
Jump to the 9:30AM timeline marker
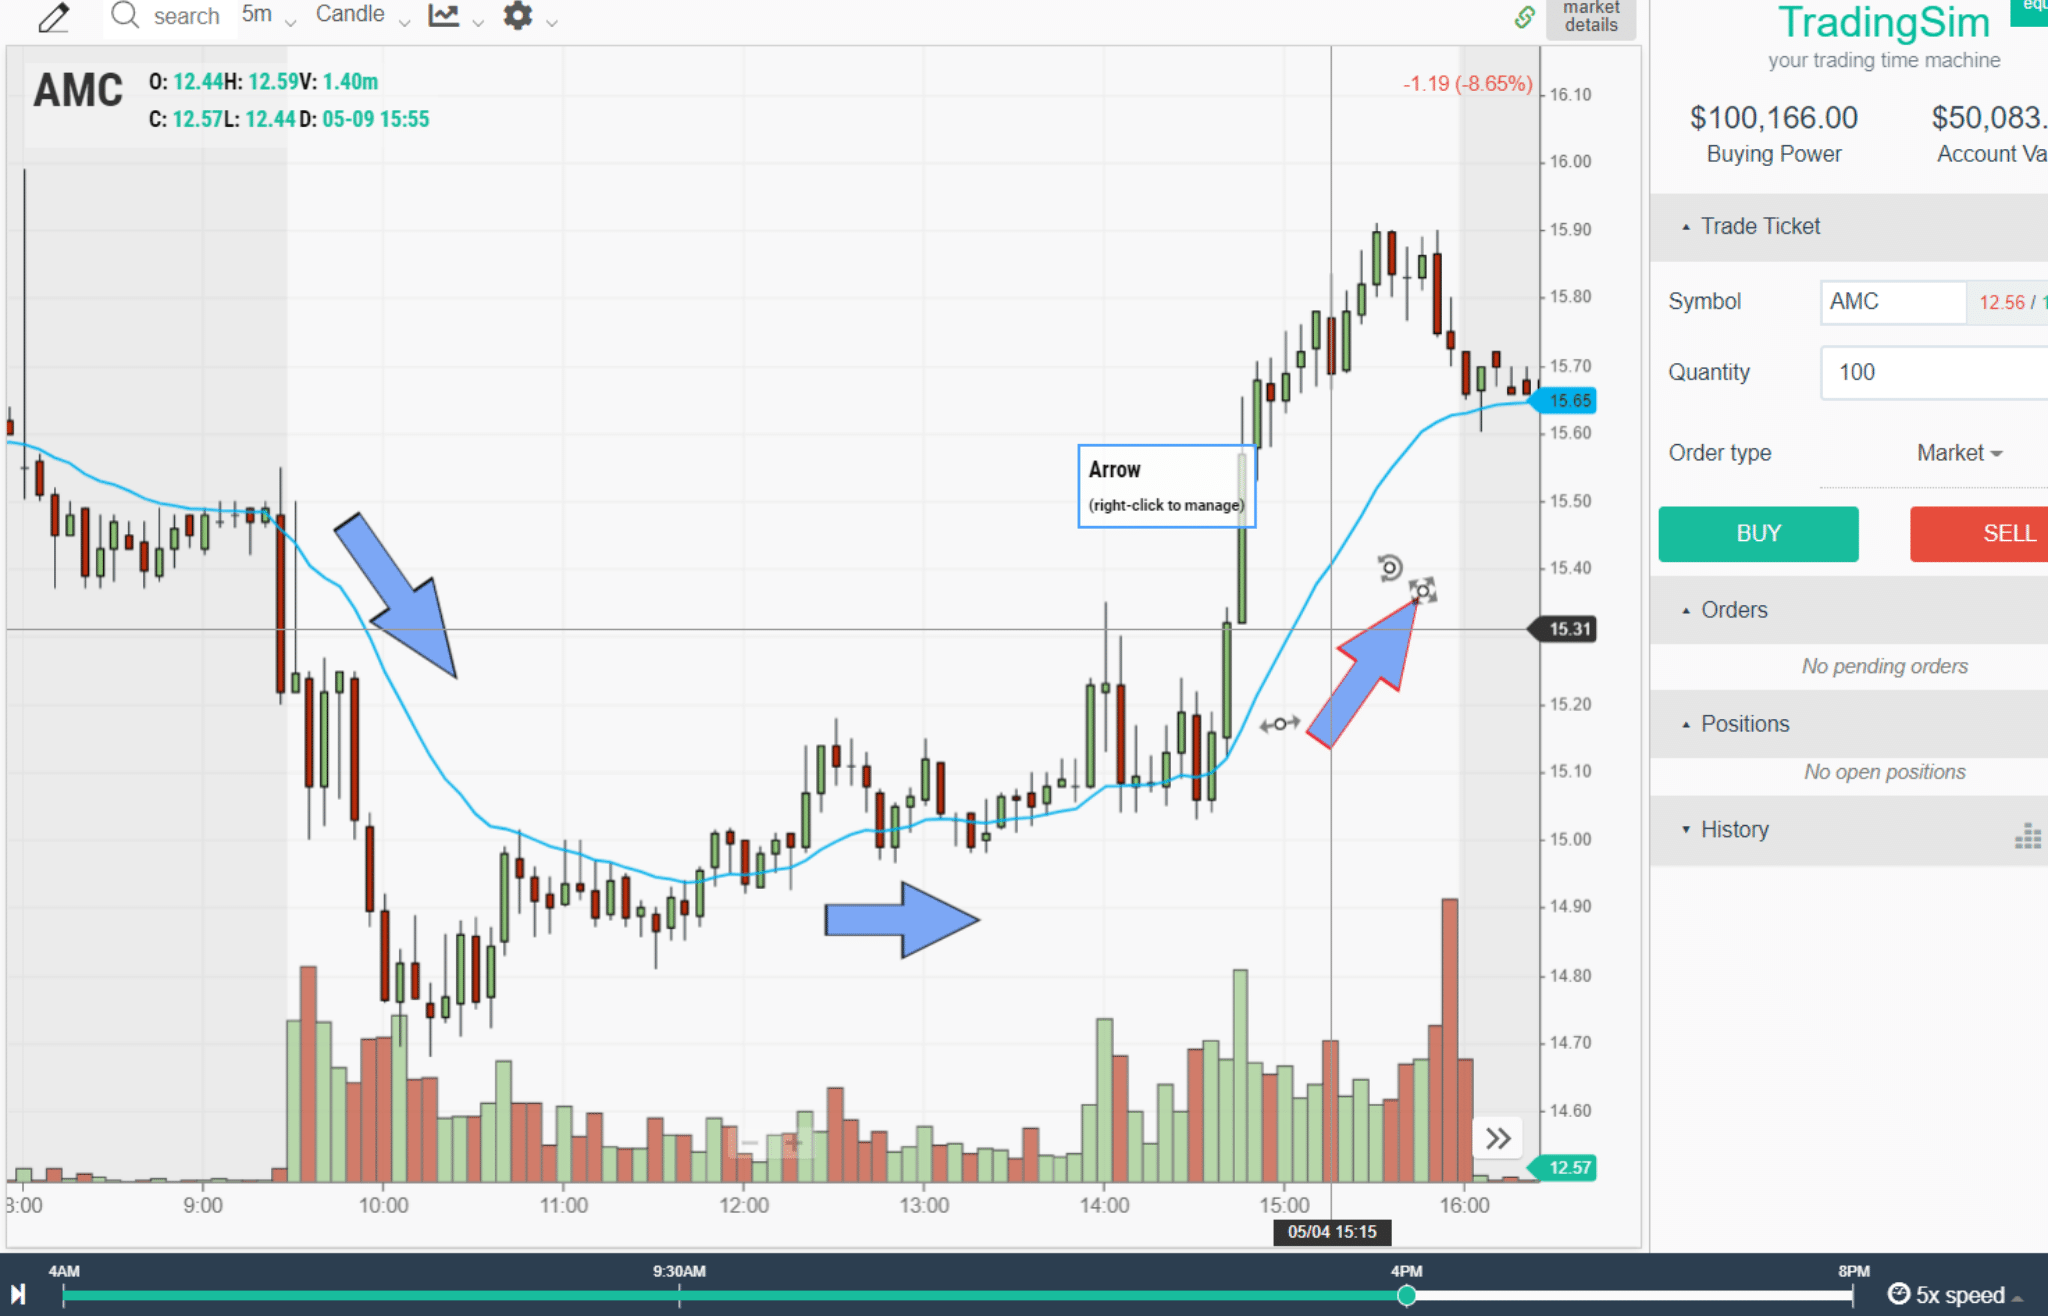(x=679, y=1271)
